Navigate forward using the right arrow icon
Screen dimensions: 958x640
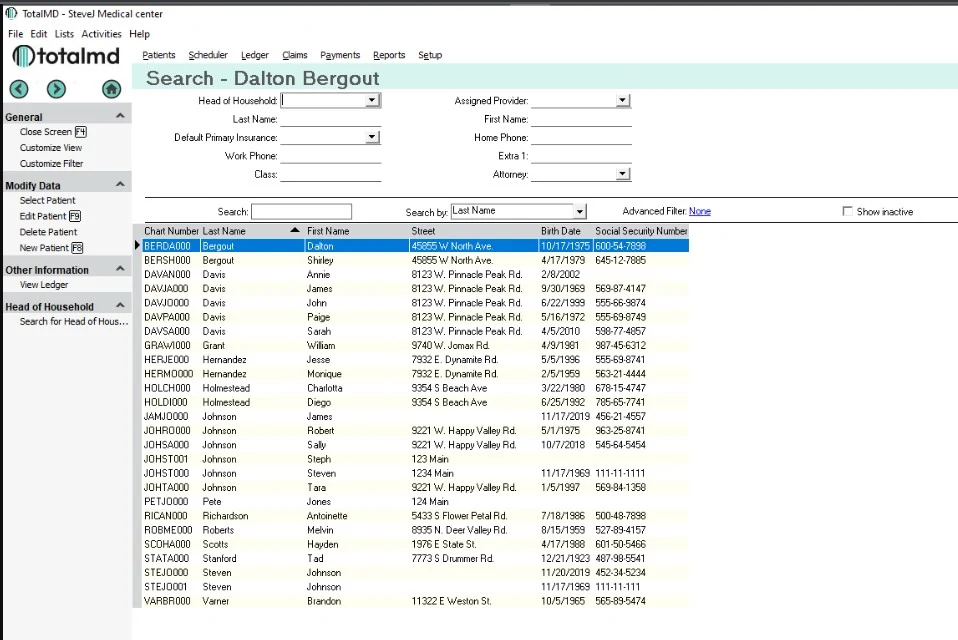[x=56, y=89]
